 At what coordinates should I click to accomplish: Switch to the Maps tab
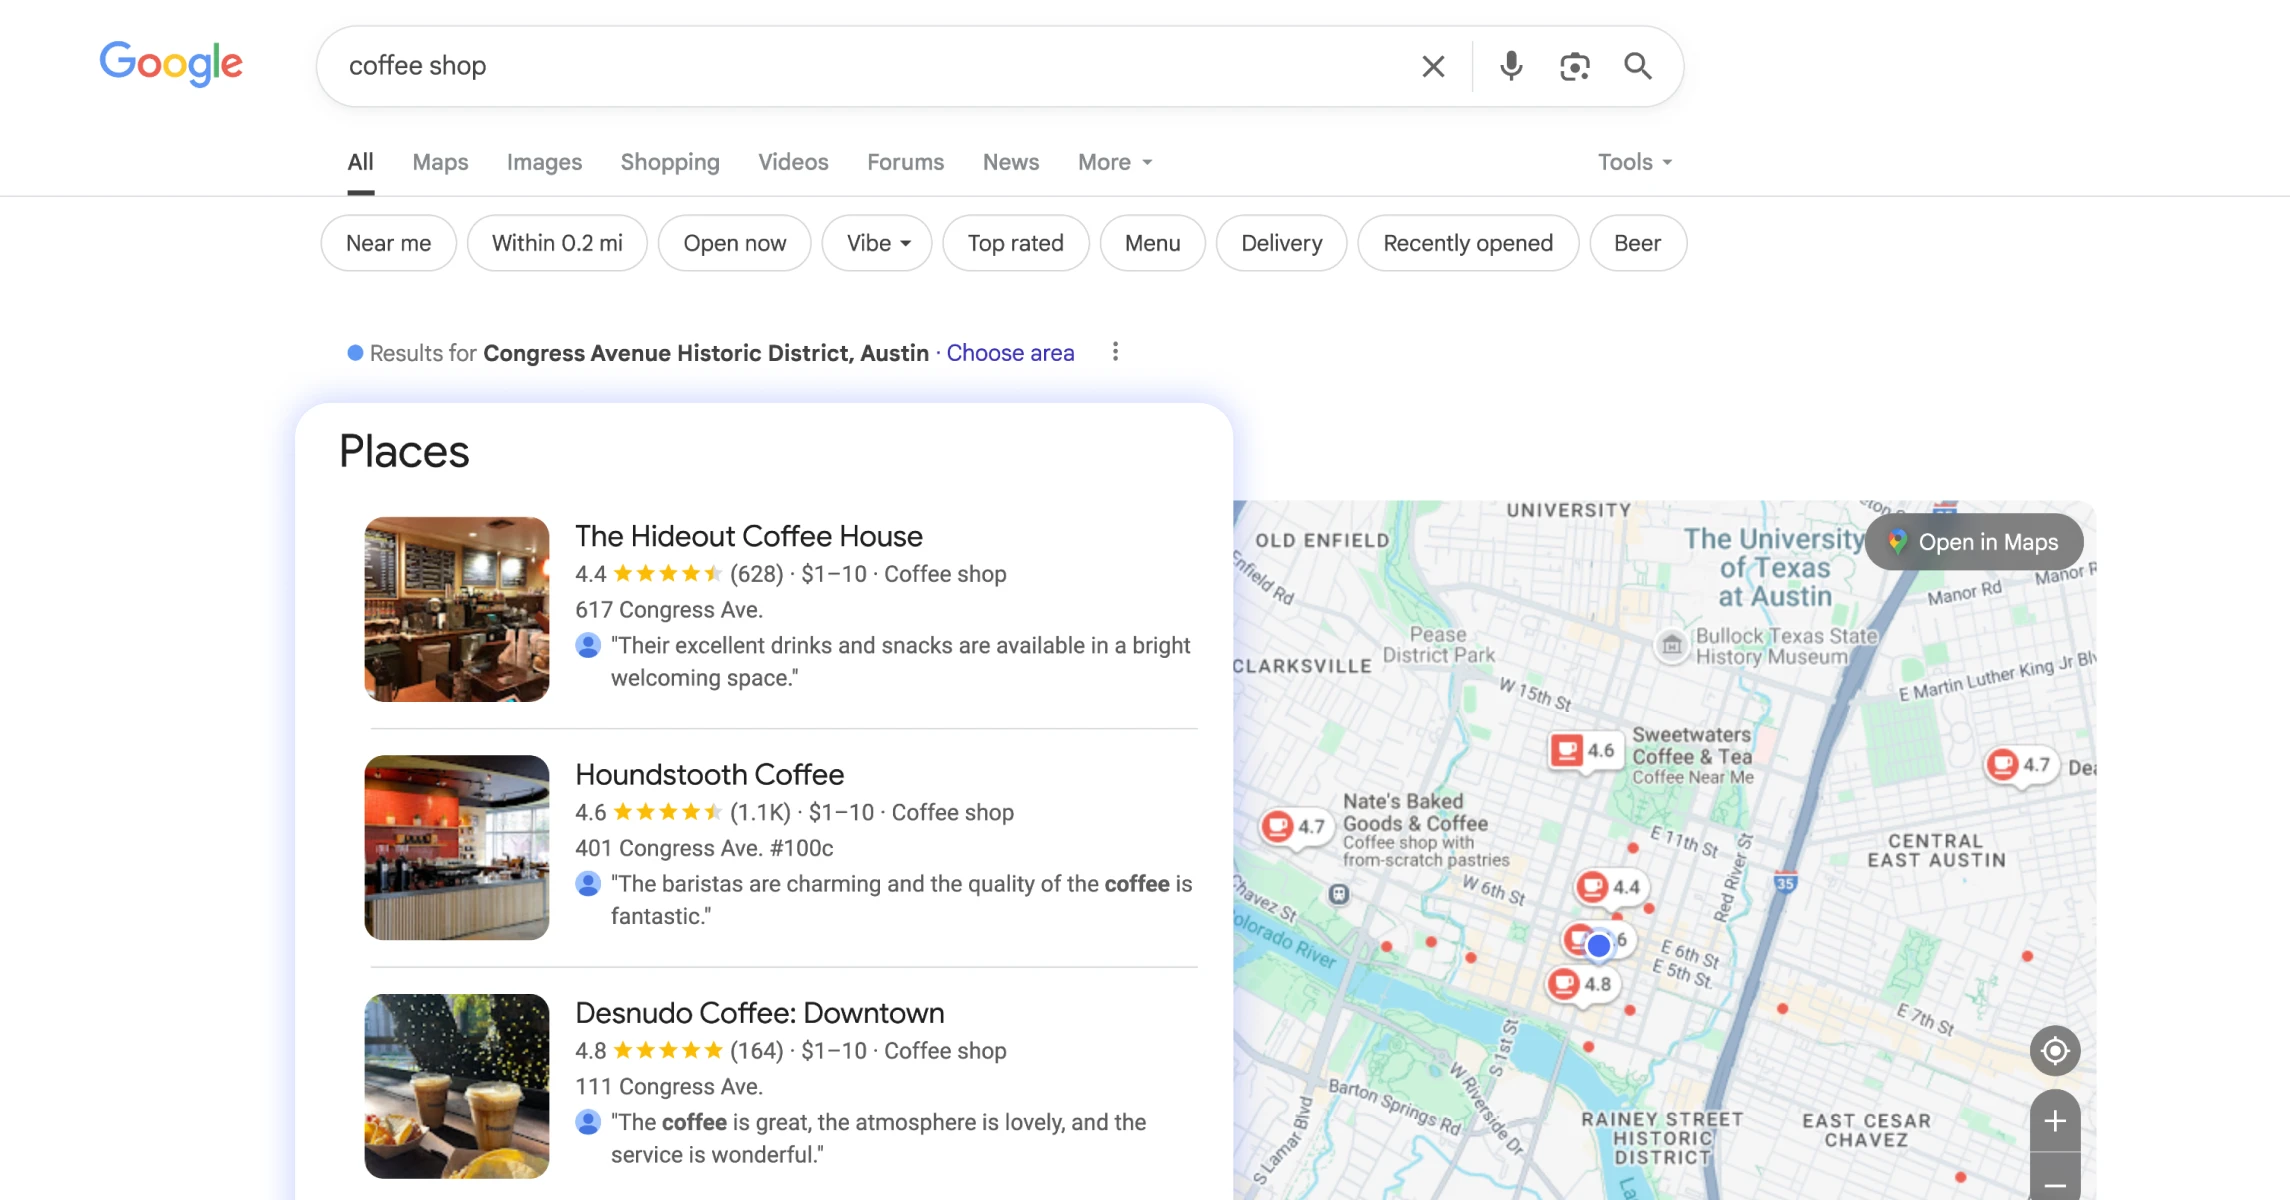pyautogui.click(x=440, y=162)
